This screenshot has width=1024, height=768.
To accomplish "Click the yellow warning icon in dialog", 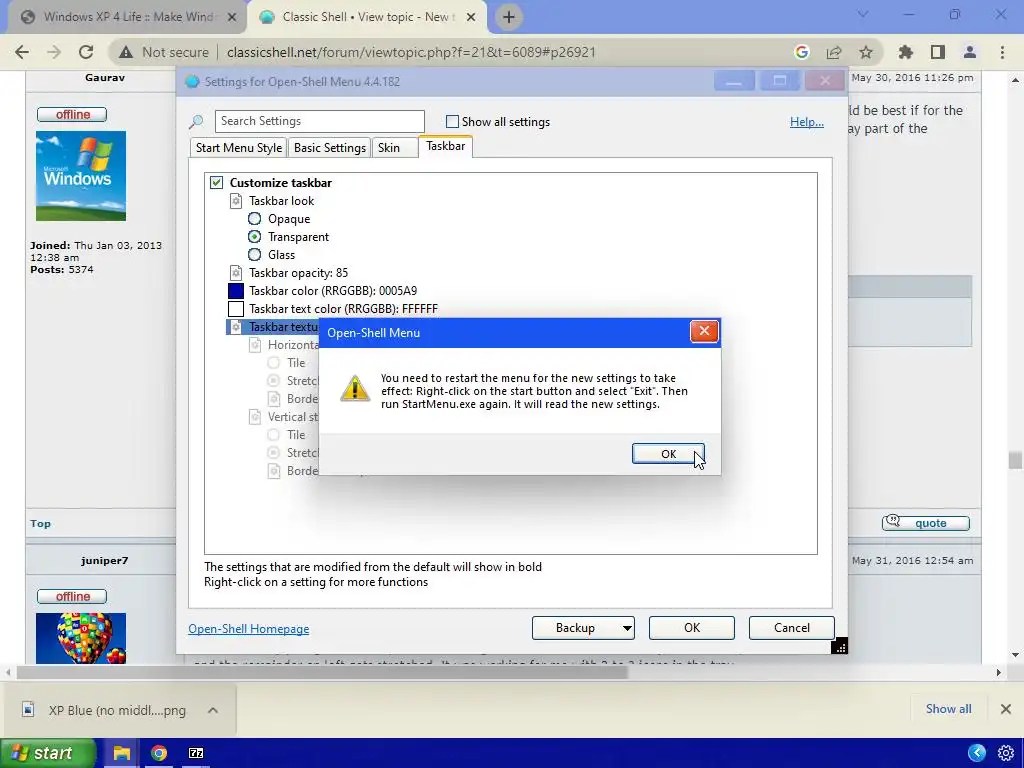I will [x=355, y=388].
